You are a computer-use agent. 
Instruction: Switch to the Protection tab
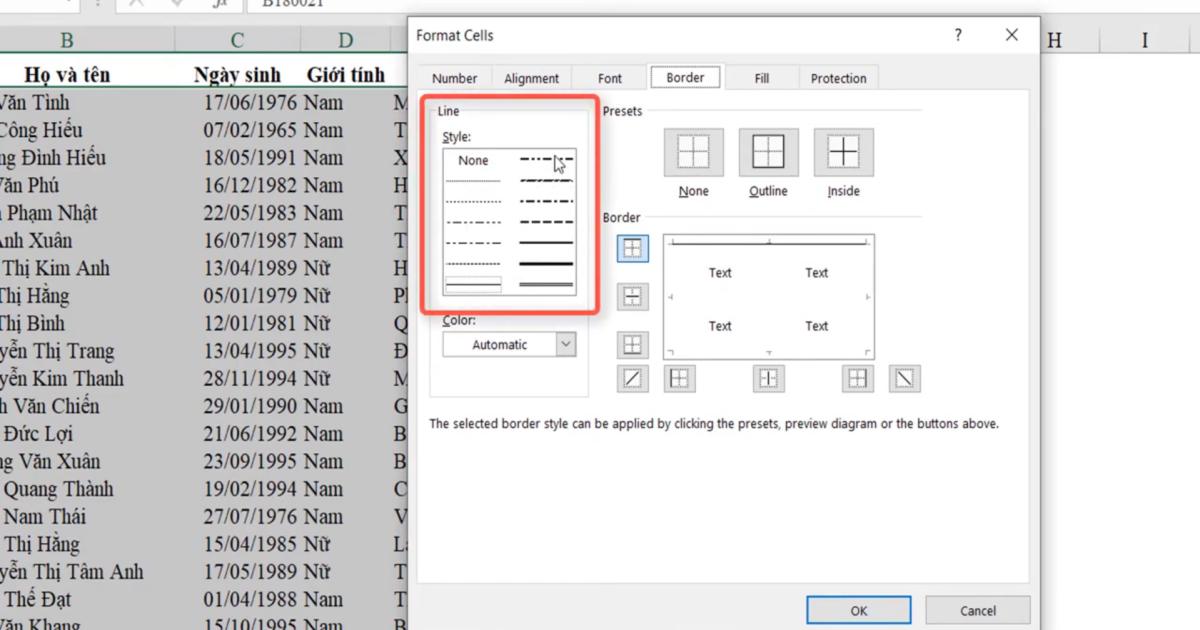click(838, 77)
